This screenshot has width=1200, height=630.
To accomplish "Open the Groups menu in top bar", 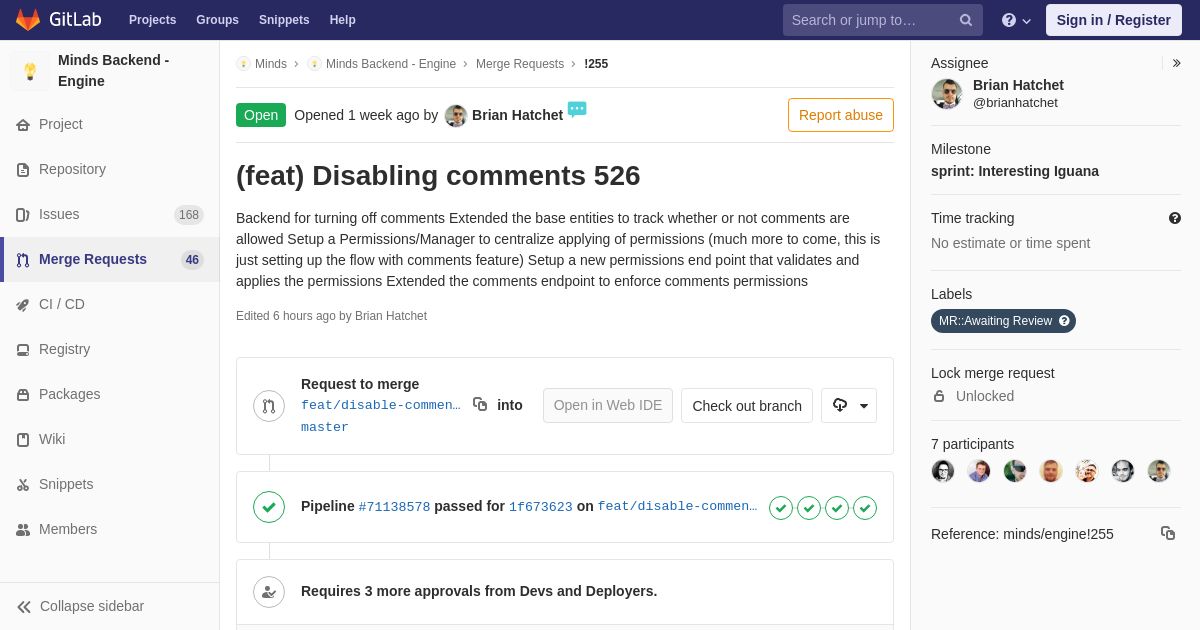I will [217, 20].
